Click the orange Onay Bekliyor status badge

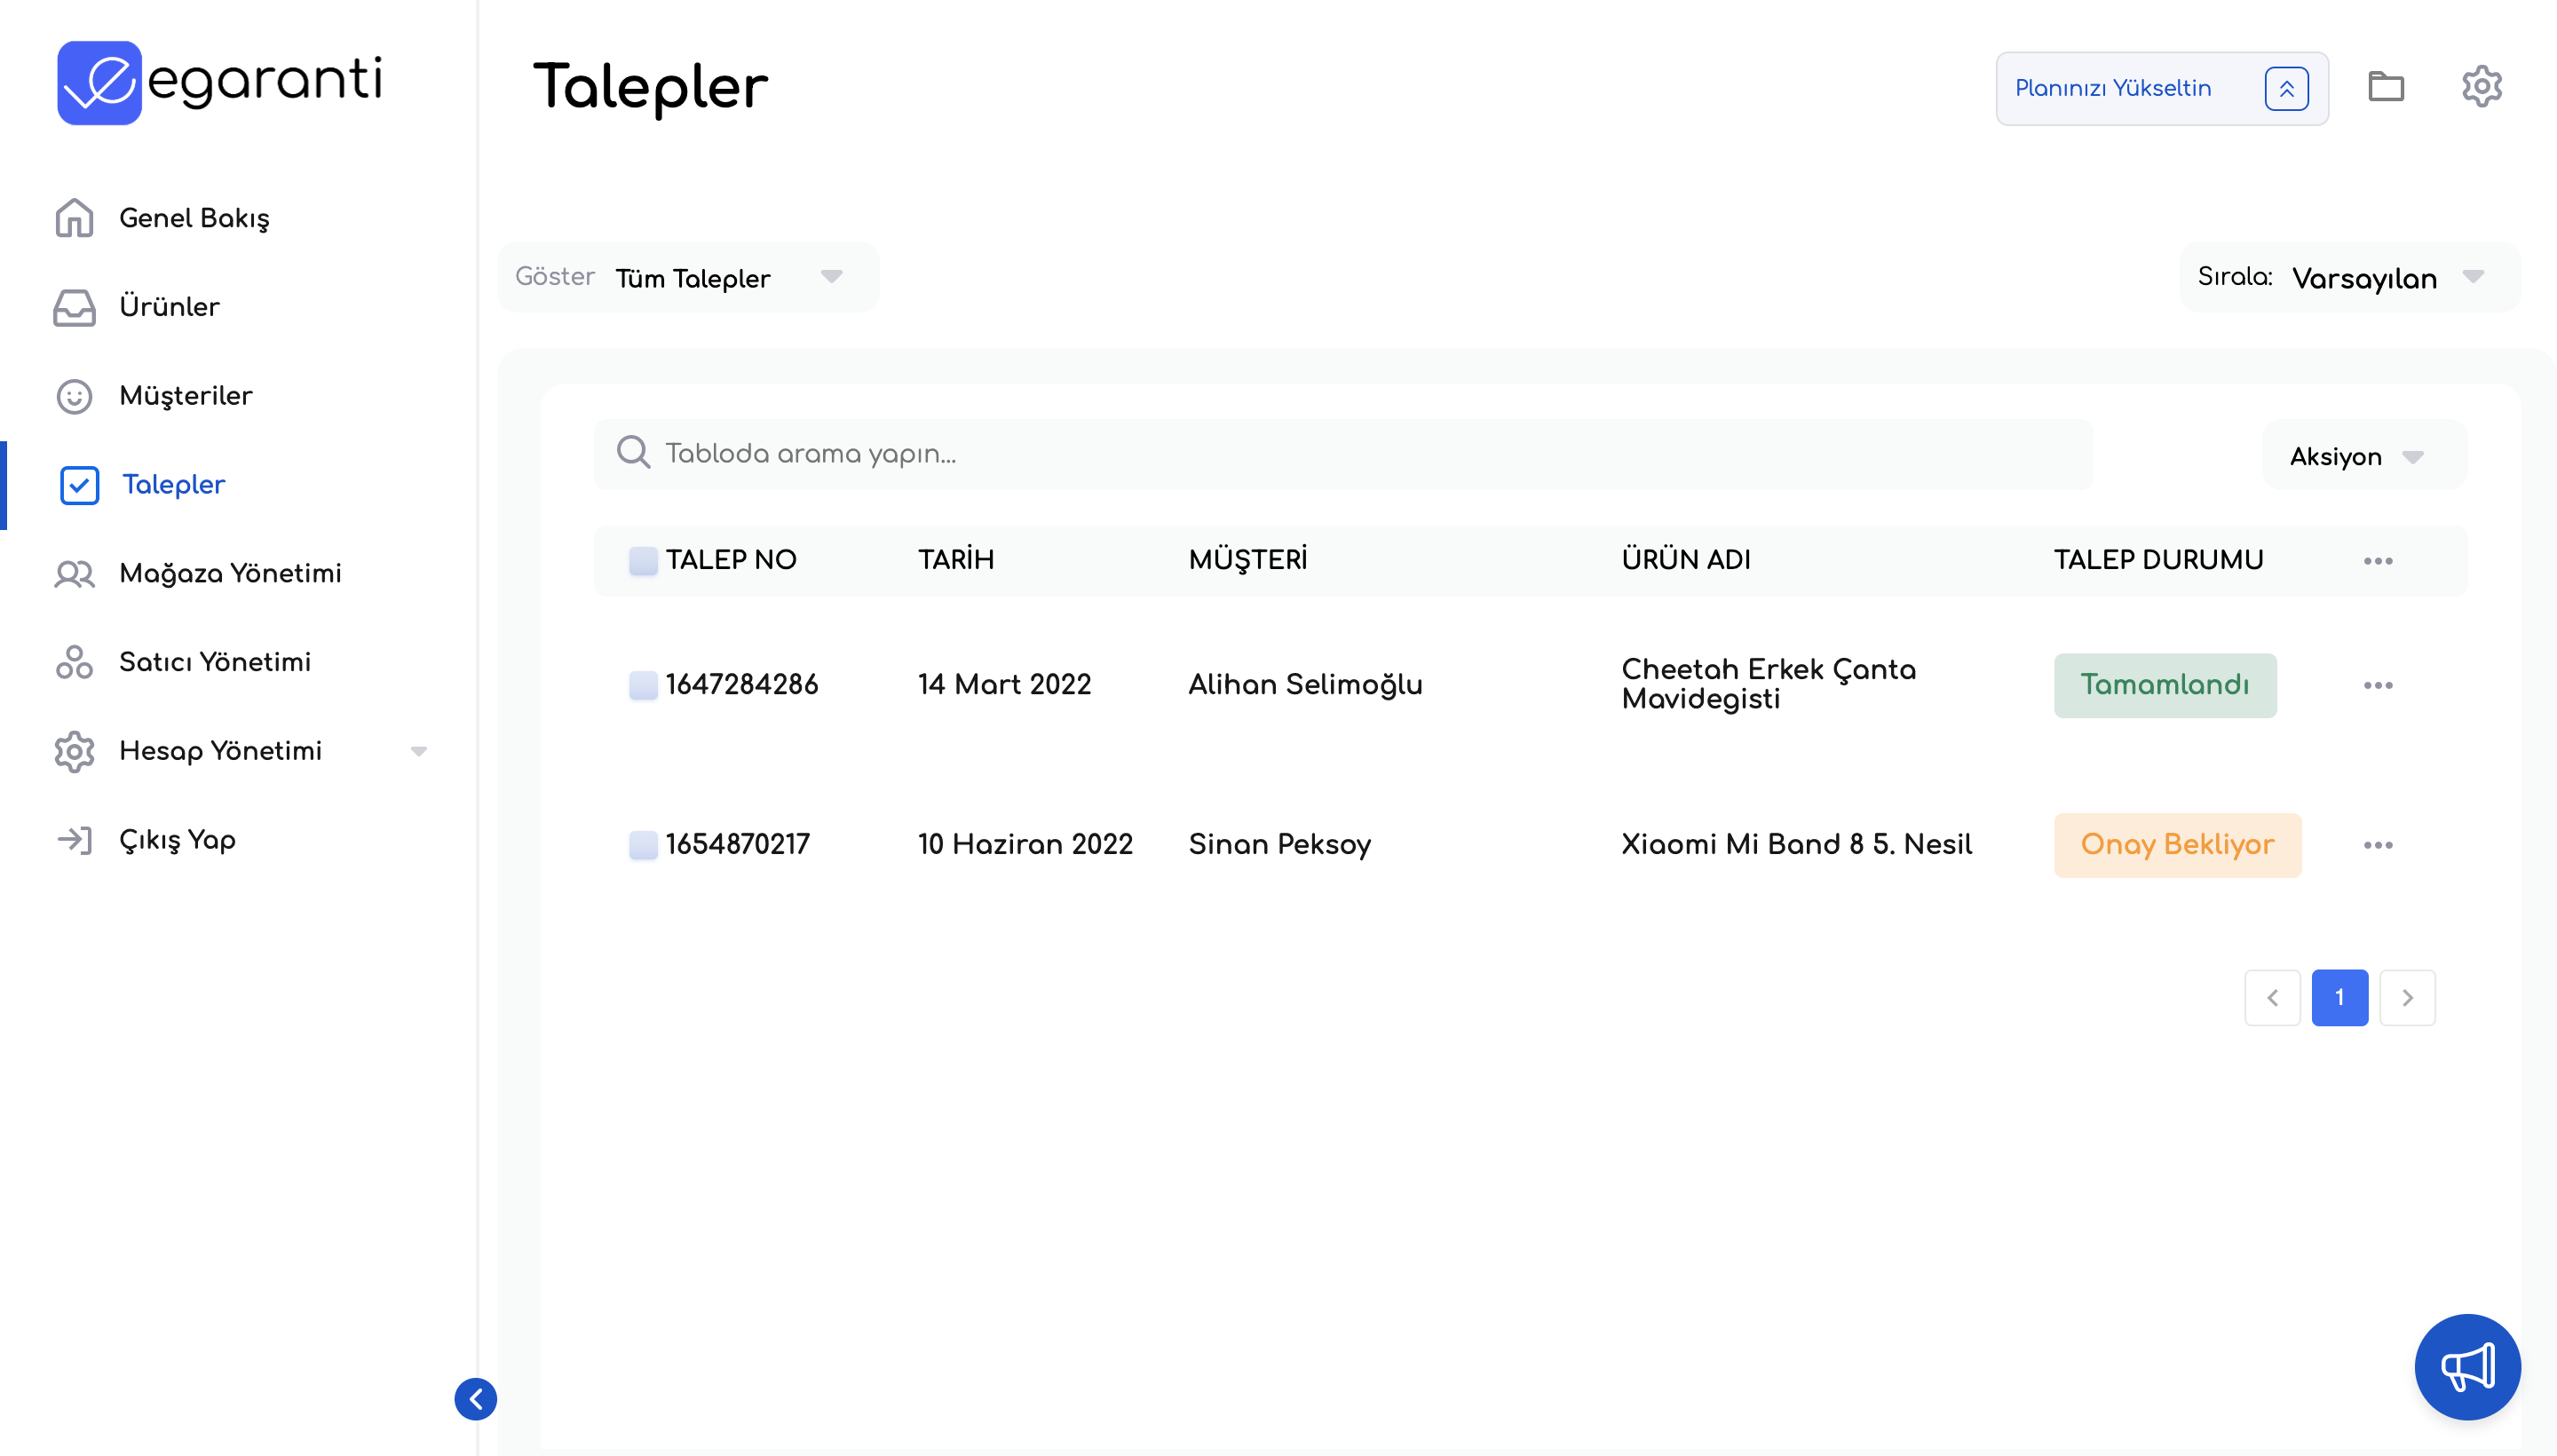[2176, 845]
